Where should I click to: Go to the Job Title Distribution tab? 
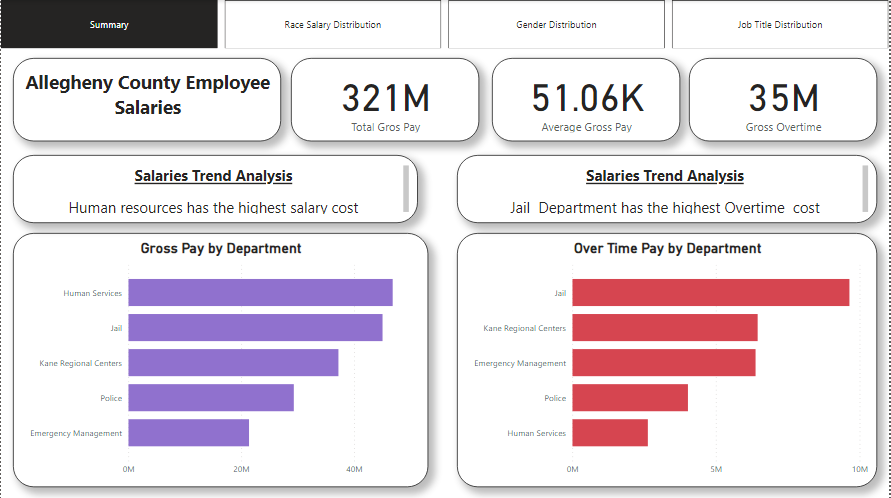(x=780, y=24)
